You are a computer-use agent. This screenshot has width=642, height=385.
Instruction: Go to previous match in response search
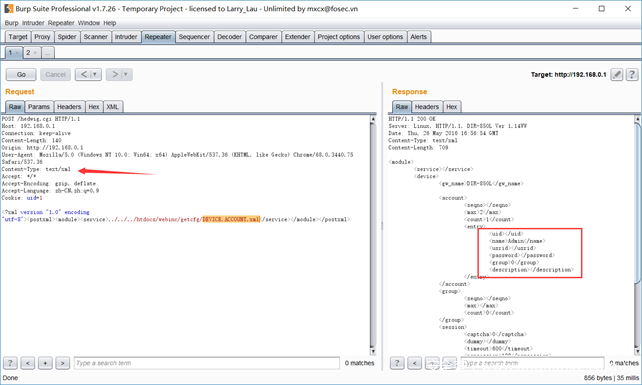(414, 363)
